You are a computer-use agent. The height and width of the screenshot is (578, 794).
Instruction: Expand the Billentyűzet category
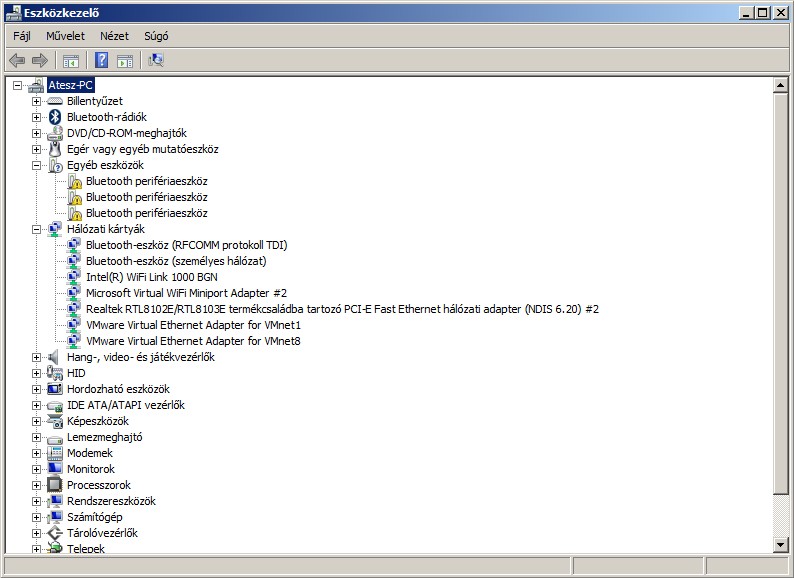36,101
